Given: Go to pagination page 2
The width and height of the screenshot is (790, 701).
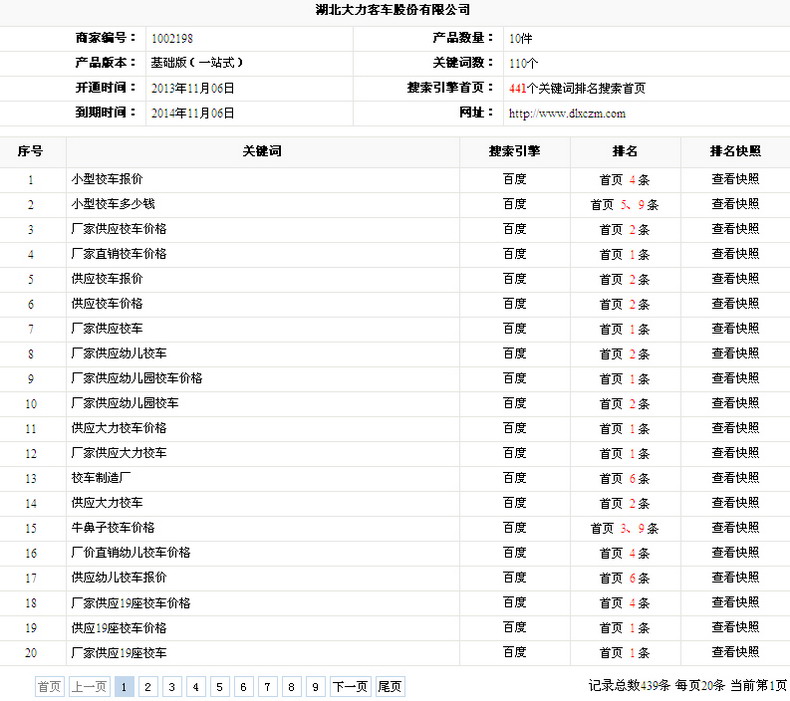Looking at the screenshot, I should point(148,687).
